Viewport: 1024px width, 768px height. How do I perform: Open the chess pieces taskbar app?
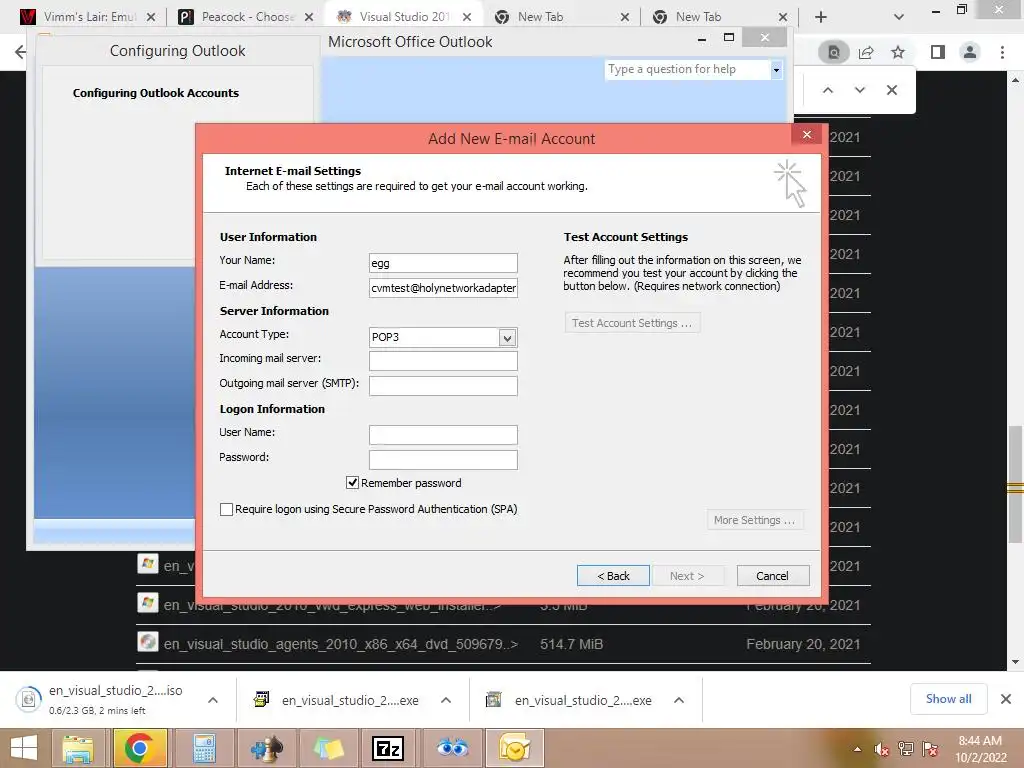point(266,748)
